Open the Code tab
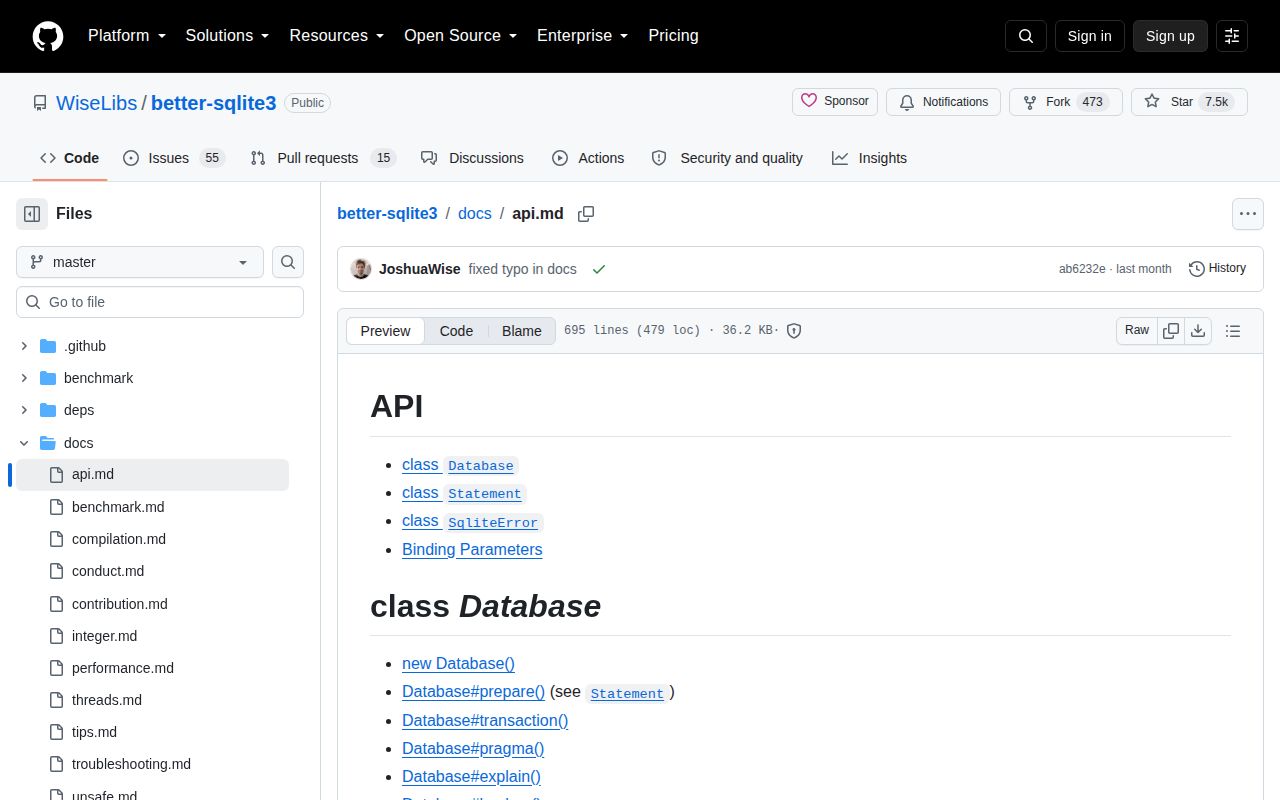 click(70, 158)
